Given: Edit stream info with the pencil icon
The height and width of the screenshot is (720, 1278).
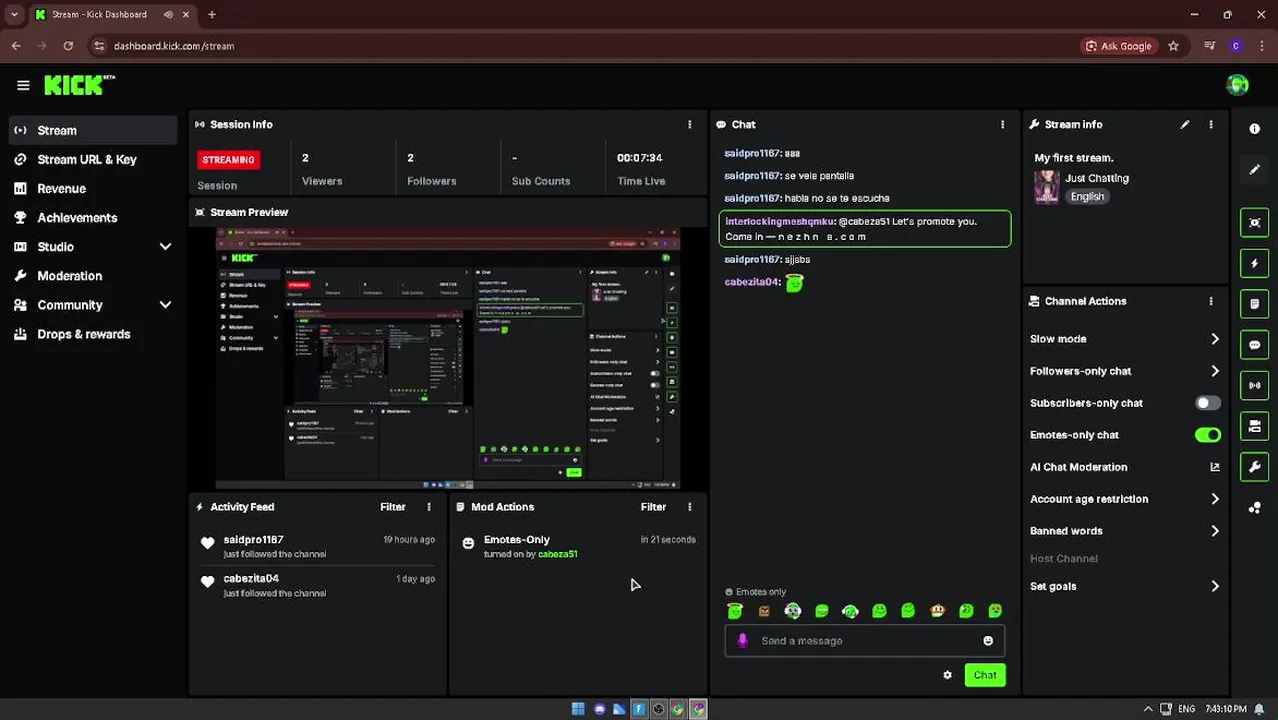Looking at the screenshot, I should [1185, 124].
